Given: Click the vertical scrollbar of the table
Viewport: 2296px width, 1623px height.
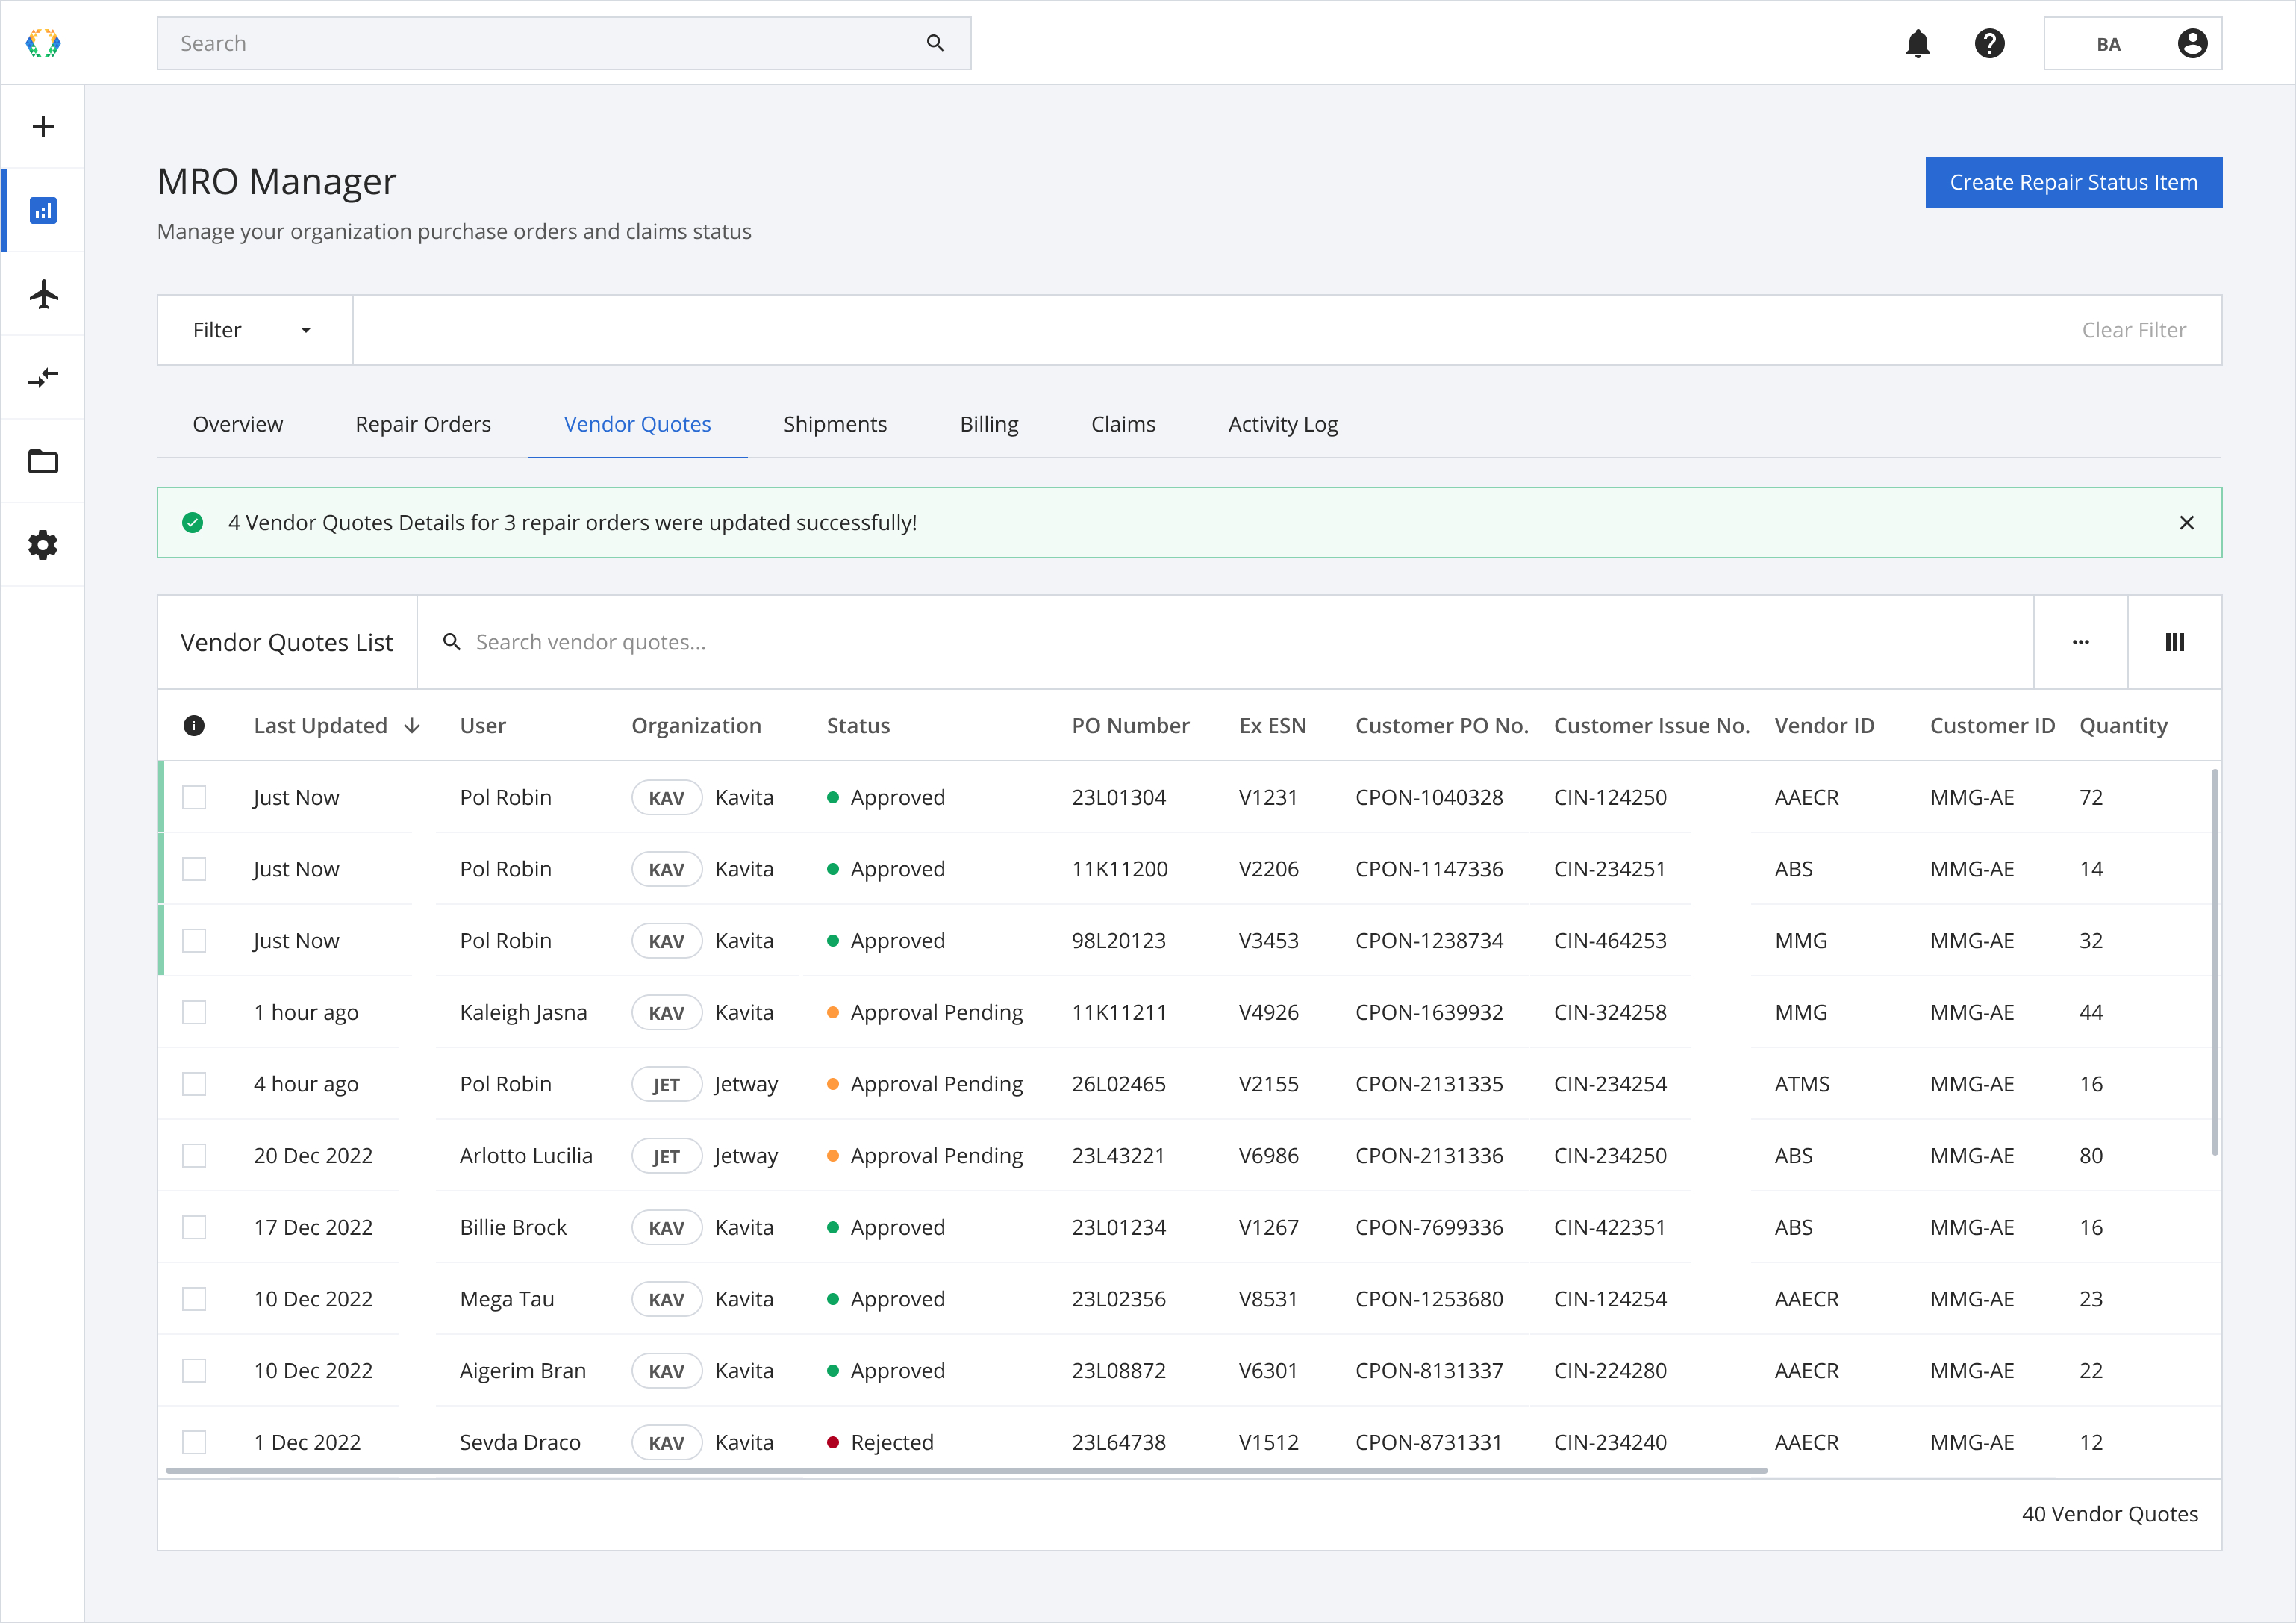Looking at the screenshot, I should [x=2215, y=962].
